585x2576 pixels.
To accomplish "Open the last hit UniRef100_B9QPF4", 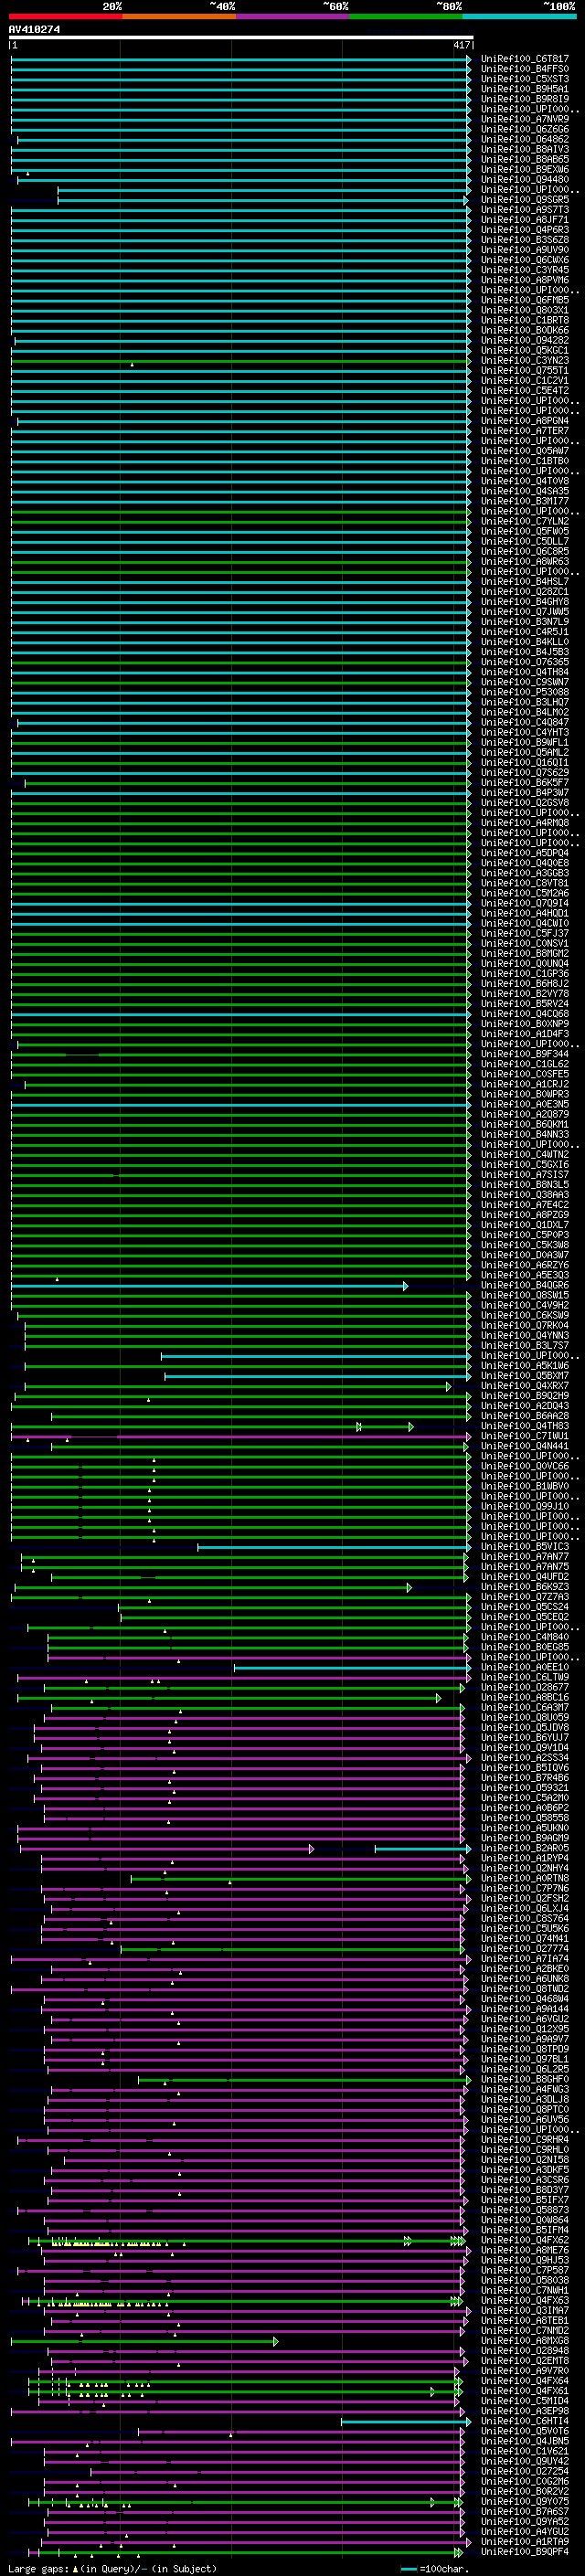I will pos(524,2551).
